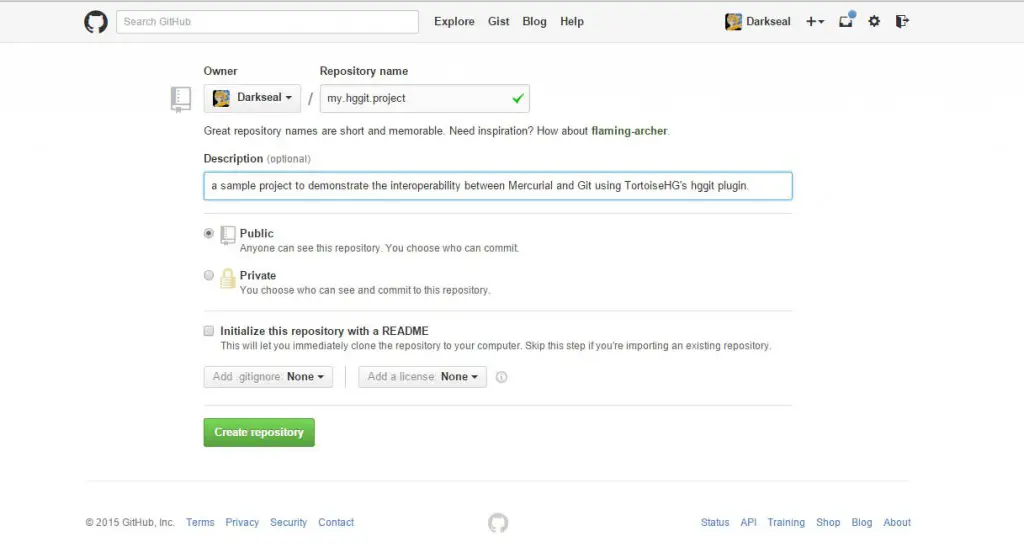Screen dimensions: 1024x547
Task: Open the Training footer link
Action: coord(786,522)
